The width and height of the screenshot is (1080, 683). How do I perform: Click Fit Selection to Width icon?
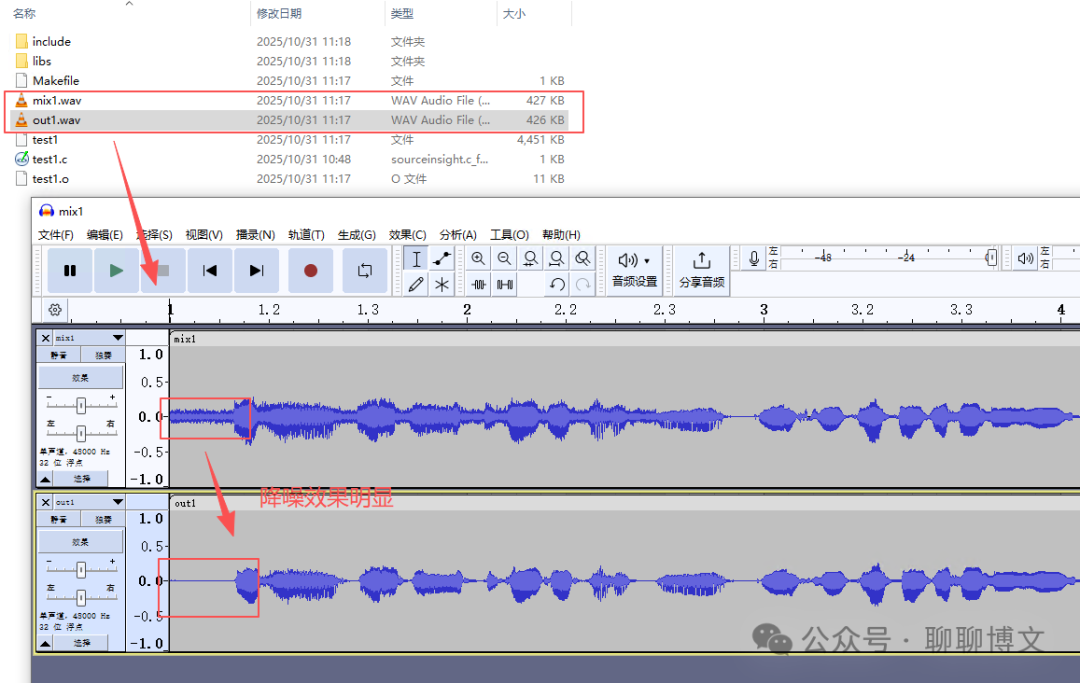click(x=530, y=259)
